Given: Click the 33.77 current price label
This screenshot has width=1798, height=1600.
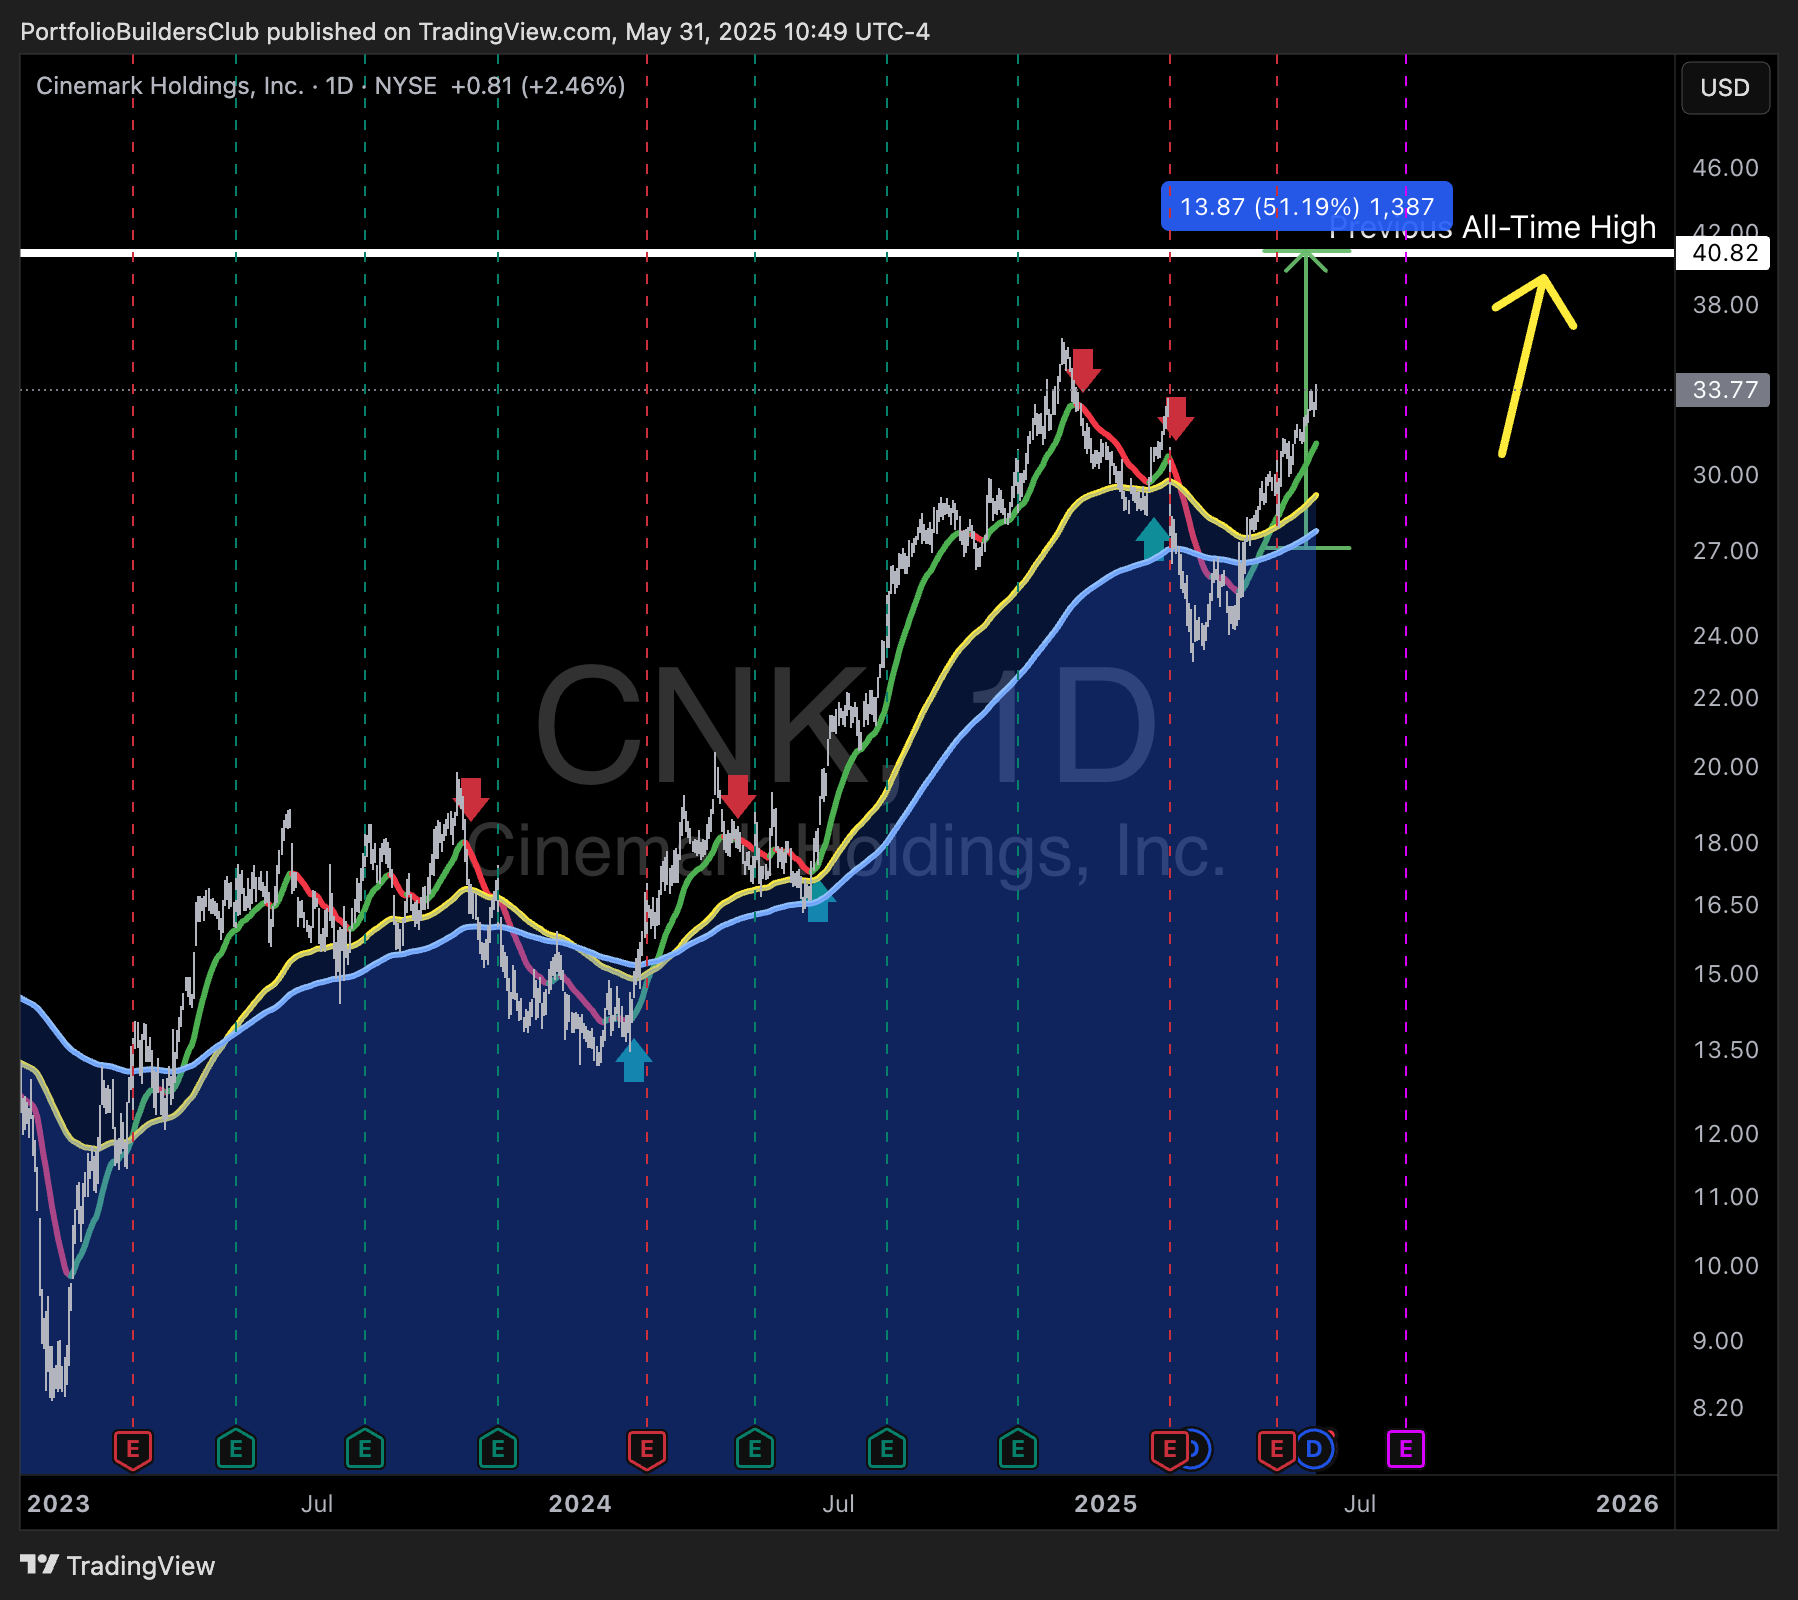Looking at the screenshot, I should coord(1723,390).
